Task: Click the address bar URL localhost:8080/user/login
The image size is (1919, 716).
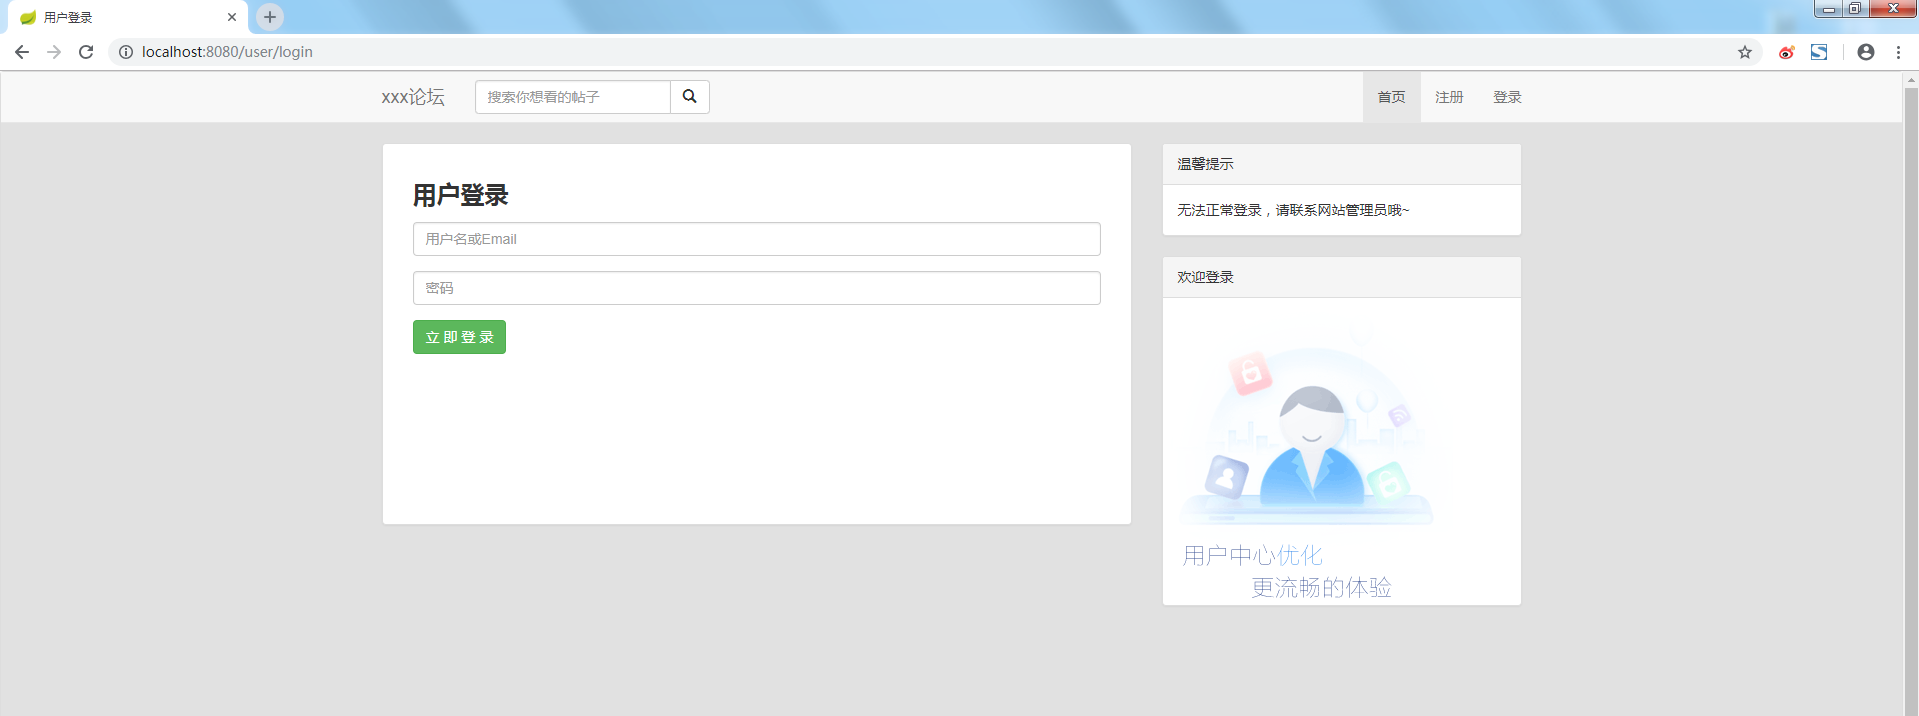Action: point(227,52)
